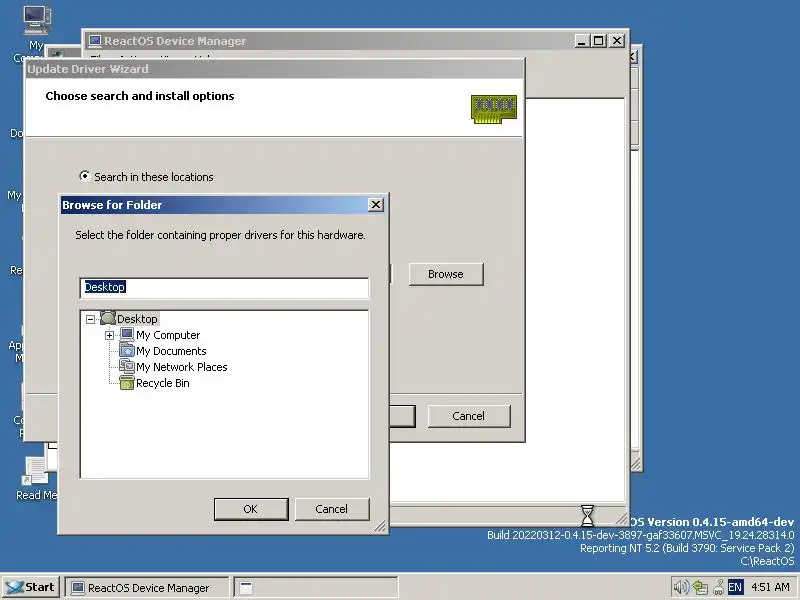Select "My Network Places" in folder tree
The height and width of the screenshot is (600, 800).
pos(182,367)
